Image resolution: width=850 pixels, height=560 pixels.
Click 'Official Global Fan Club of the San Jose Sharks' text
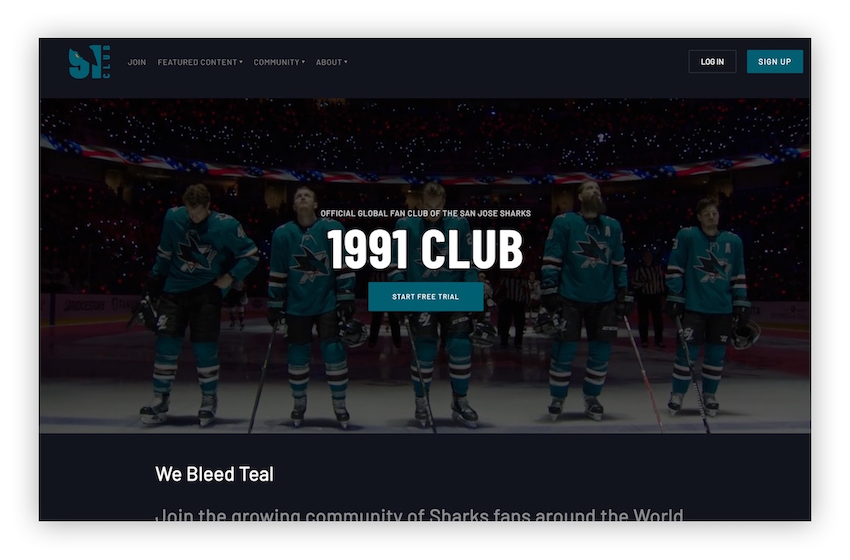click(426, 214)
